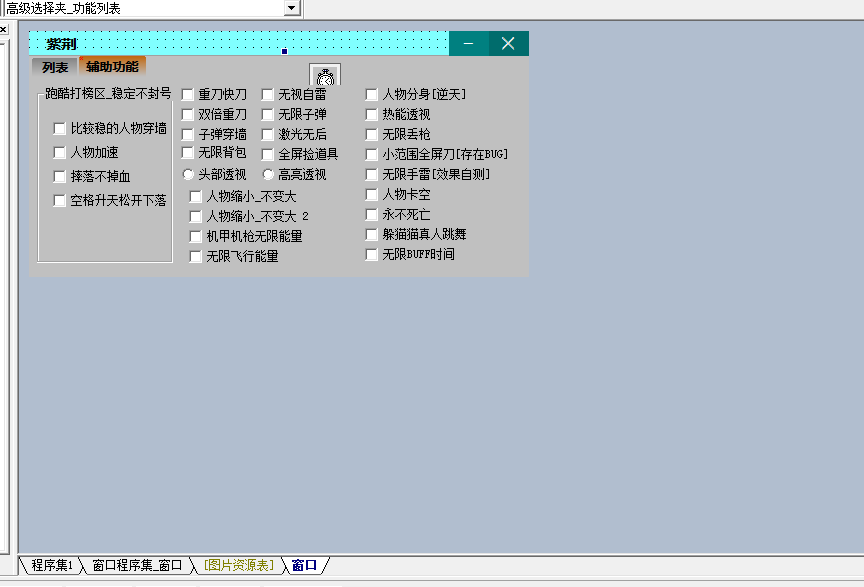Click the X icon on 紫荆 title bar

pyautogui.click(x=508, y=43)
